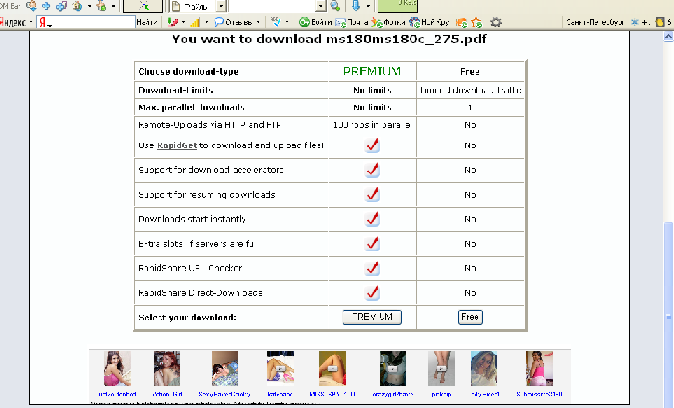Screen dimensions: 674x408
Task: Click the globe download toolbar icon
Action: [31, 6]
